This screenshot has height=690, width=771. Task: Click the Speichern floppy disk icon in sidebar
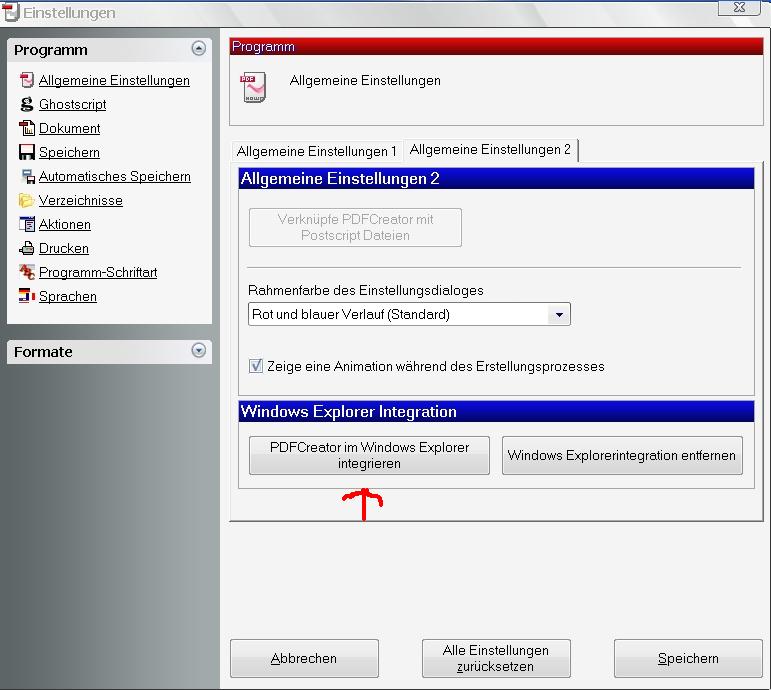(x=27, y=152)
